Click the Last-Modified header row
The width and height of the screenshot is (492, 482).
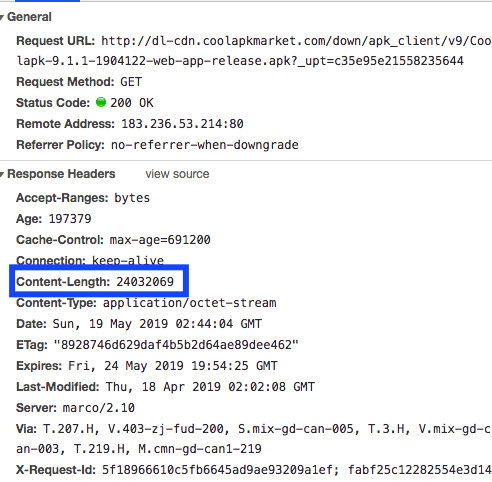pos(166,387)
